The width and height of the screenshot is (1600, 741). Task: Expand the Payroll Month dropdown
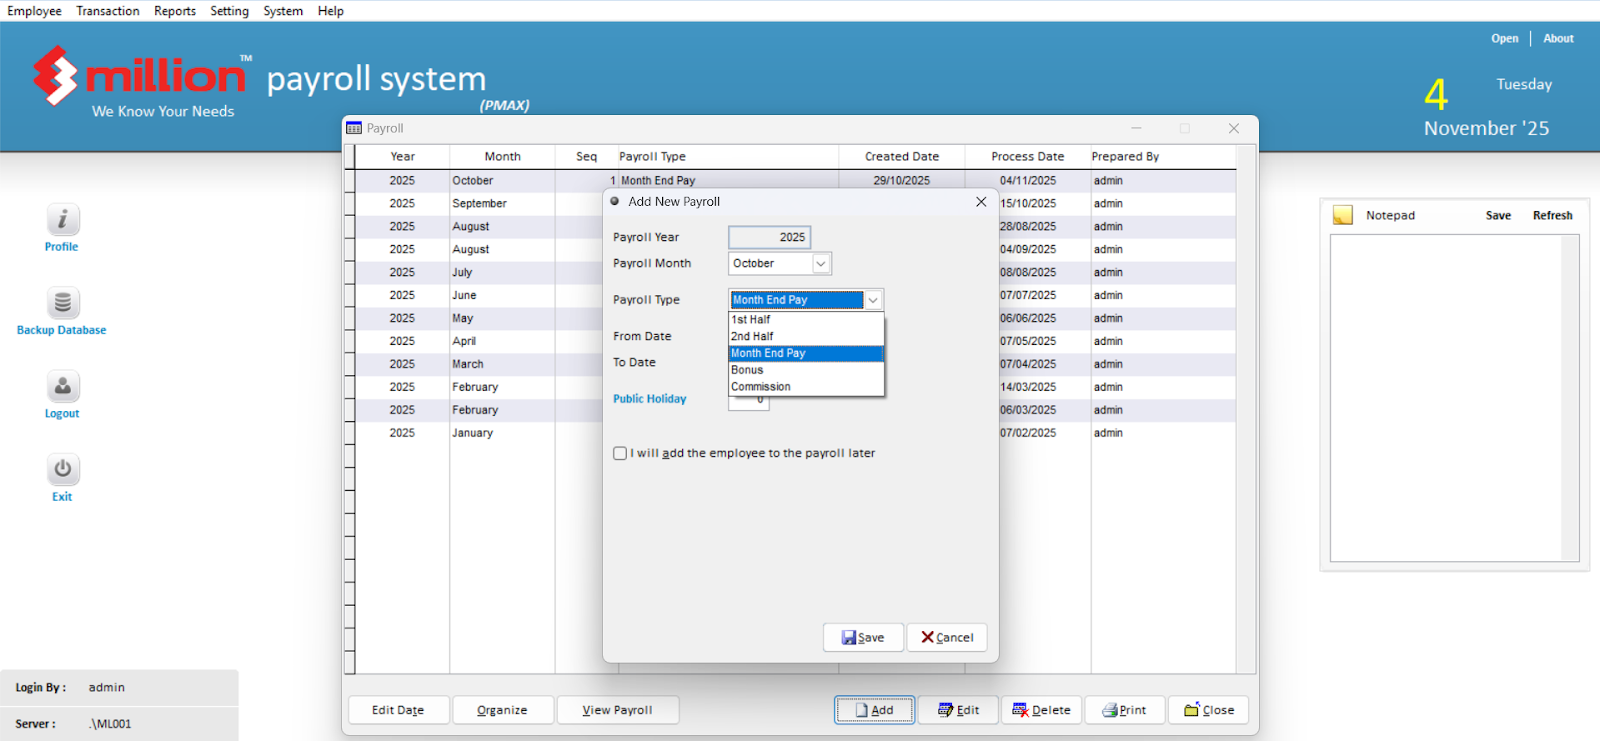(821, 264)
